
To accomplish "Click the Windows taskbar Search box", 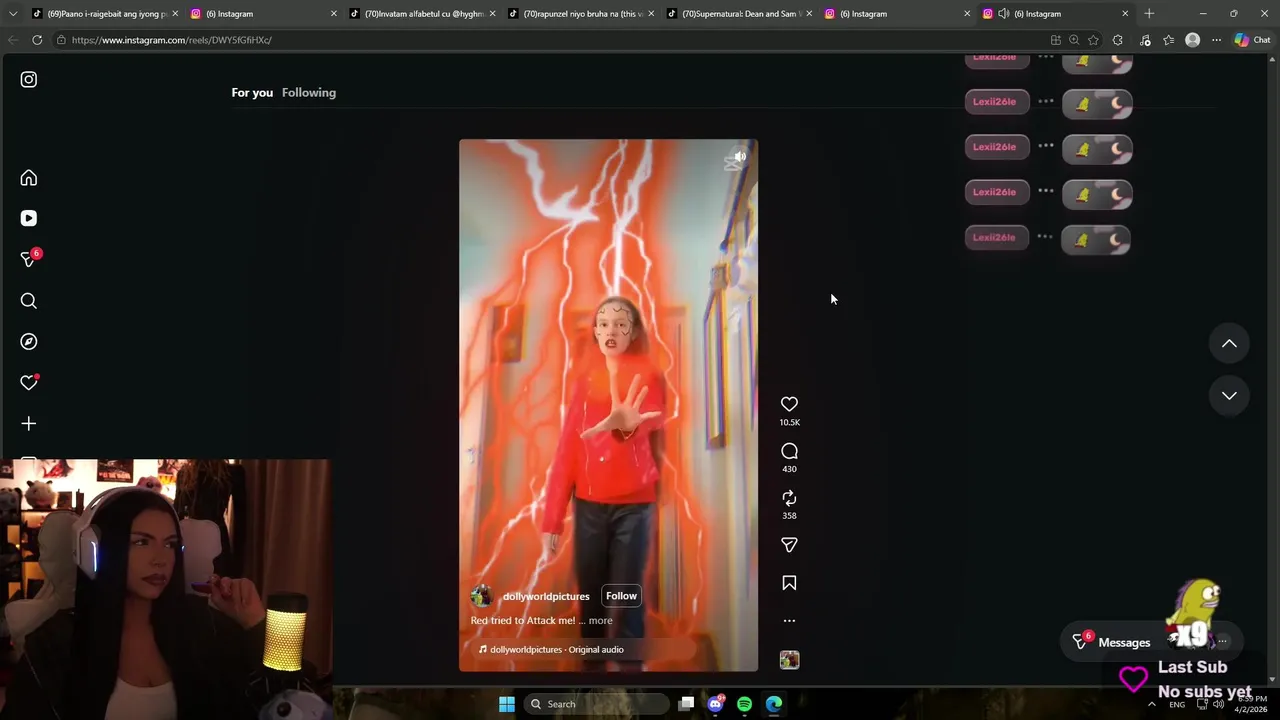I will 596,704.
